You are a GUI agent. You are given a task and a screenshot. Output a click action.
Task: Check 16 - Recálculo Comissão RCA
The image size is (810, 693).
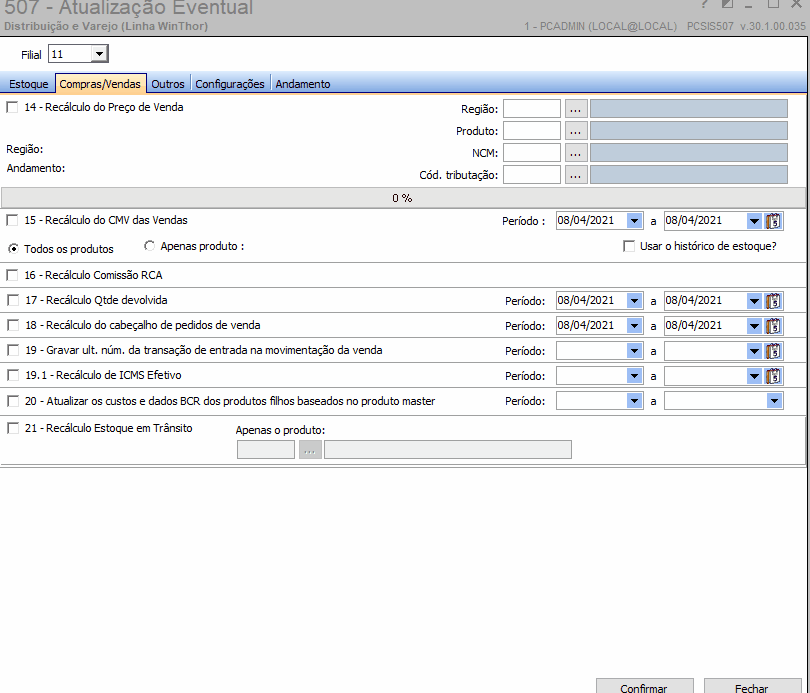pos(12,275)
